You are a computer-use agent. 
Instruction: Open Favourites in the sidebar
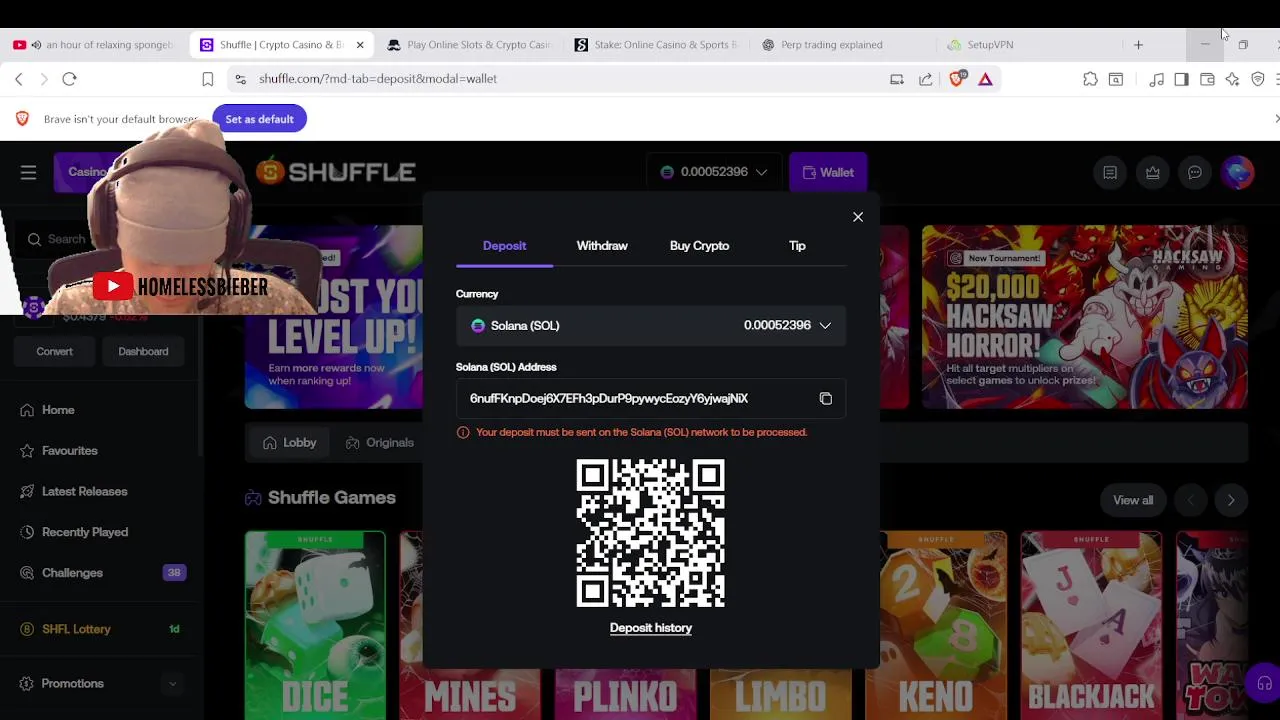[69, 451]
